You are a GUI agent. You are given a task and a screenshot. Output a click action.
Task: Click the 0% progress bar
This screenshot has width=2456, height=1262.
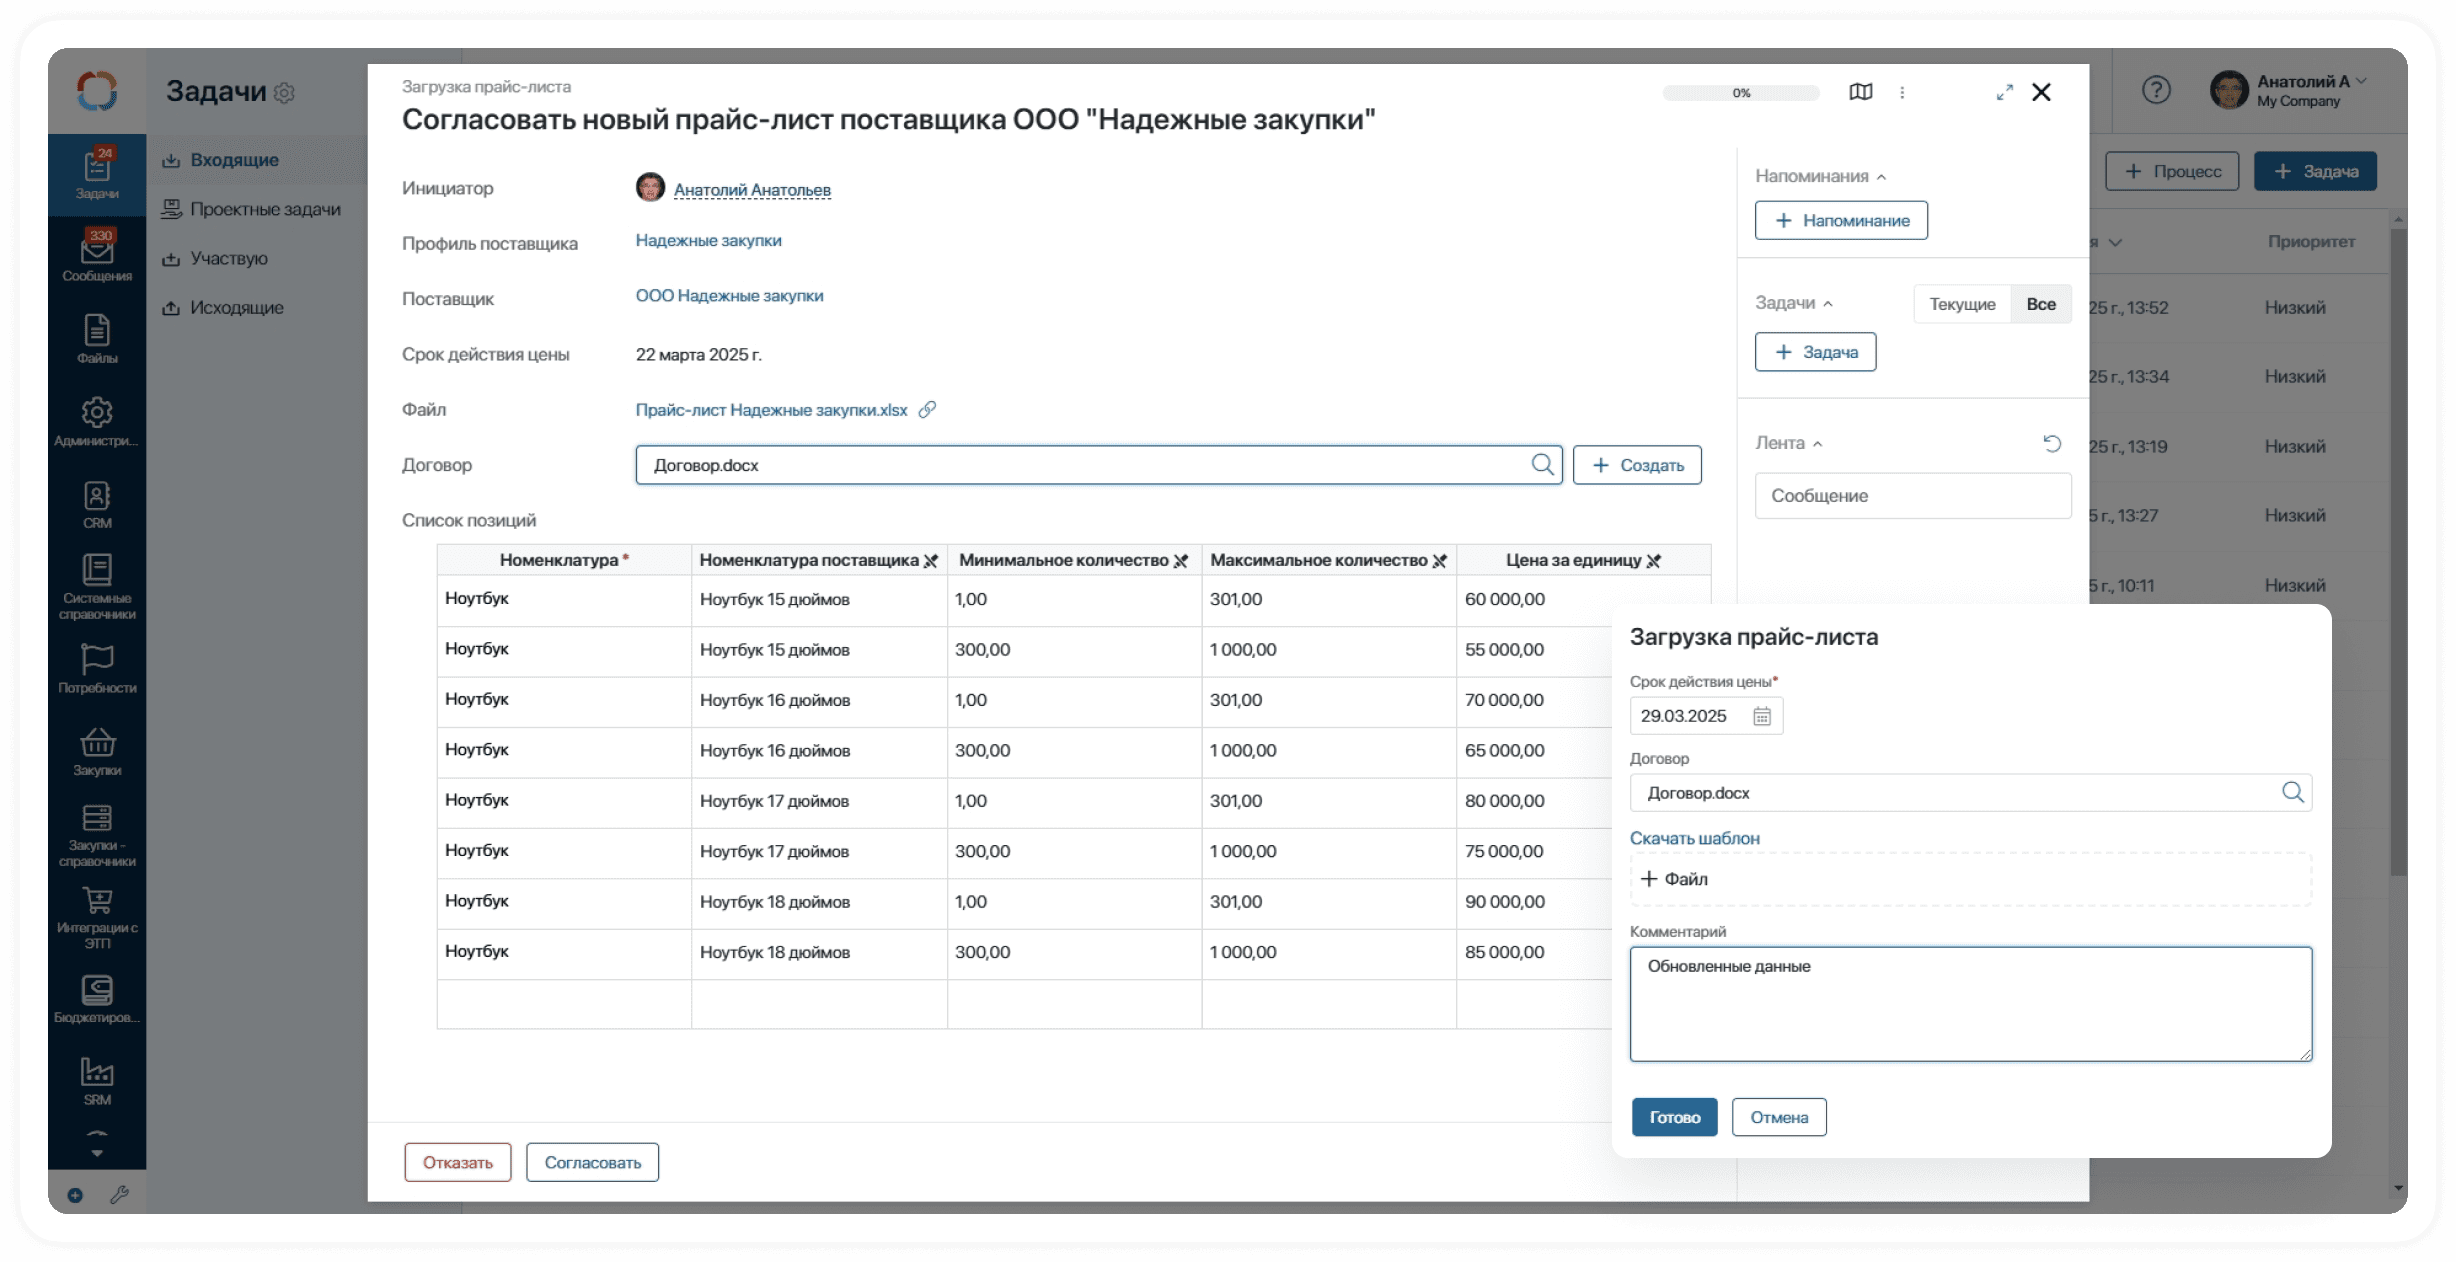[1740, 93]
